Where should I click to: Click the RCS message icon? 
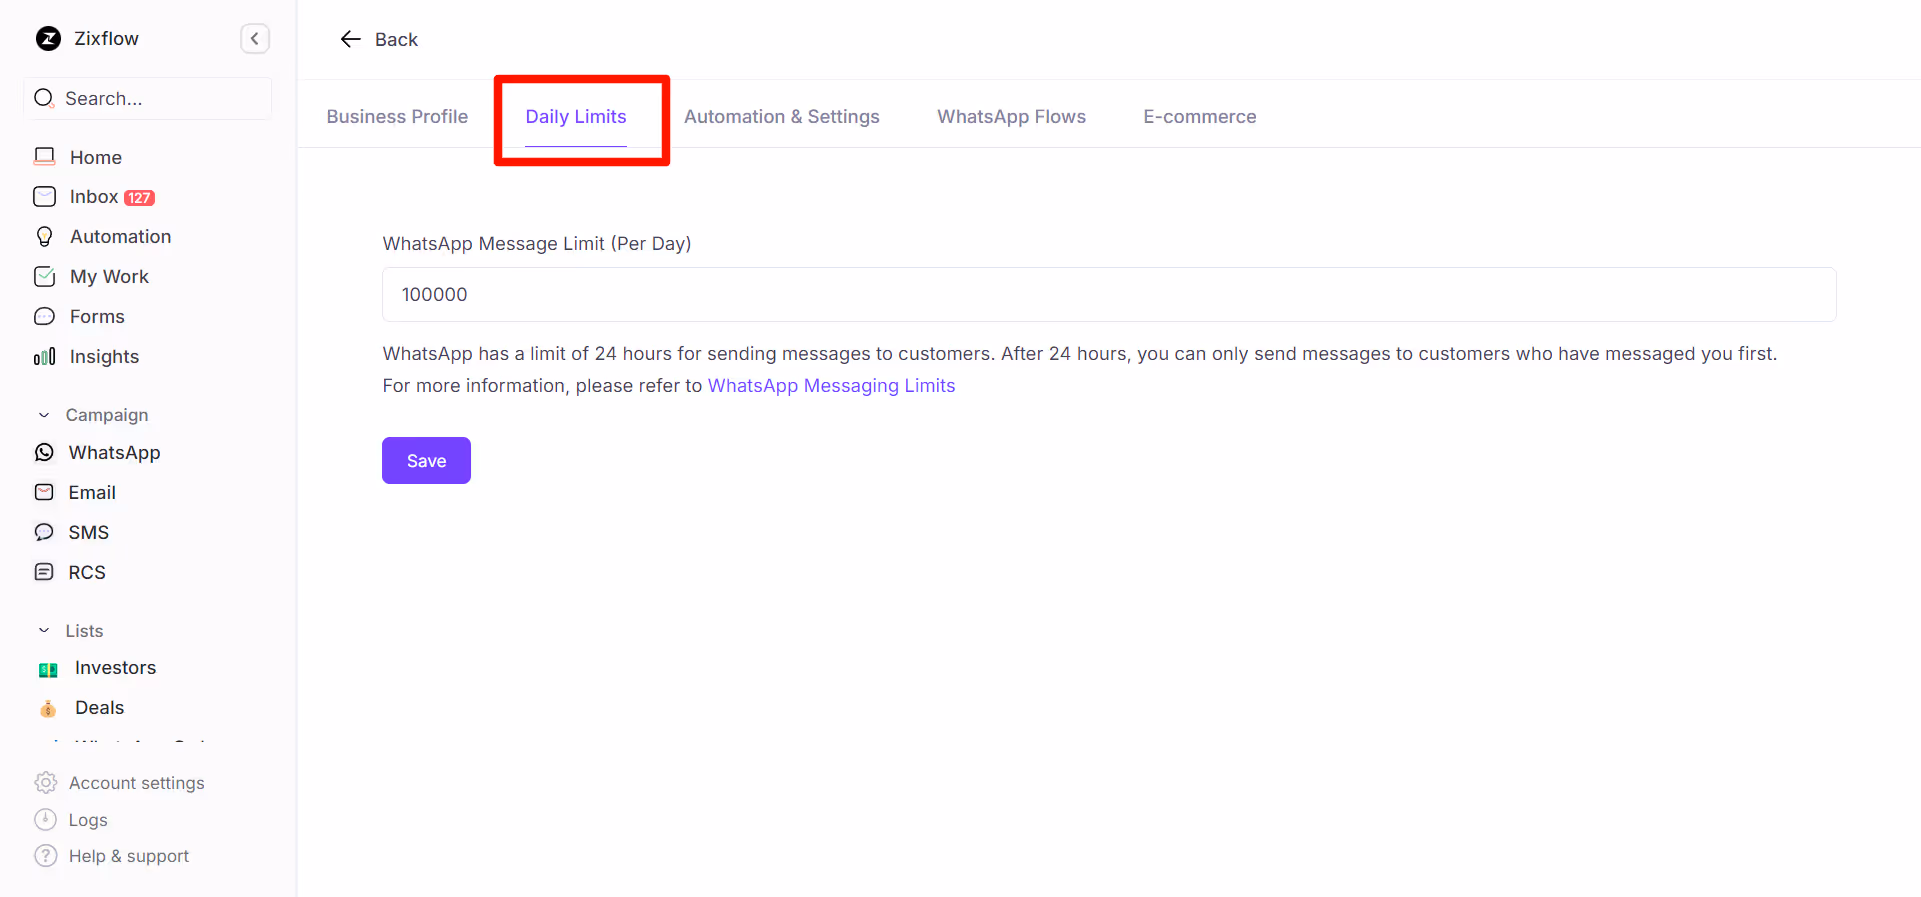pyautogui.click(x=45, y=572)
